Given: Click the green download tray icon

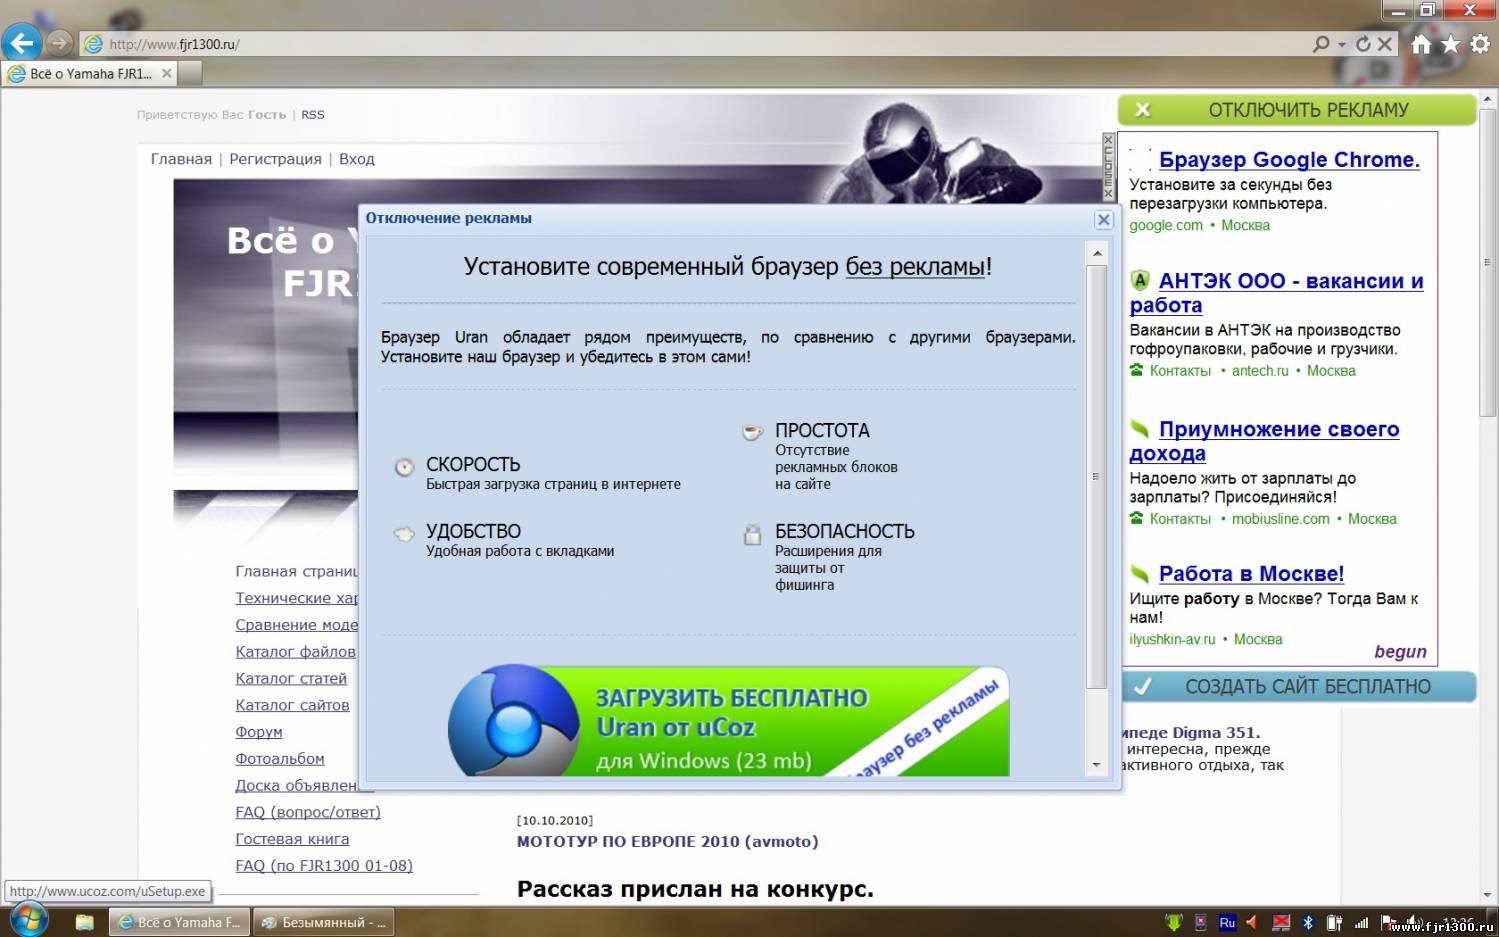Looking at the screenshot, I should pyautogui.click(x=1174, y=923).
